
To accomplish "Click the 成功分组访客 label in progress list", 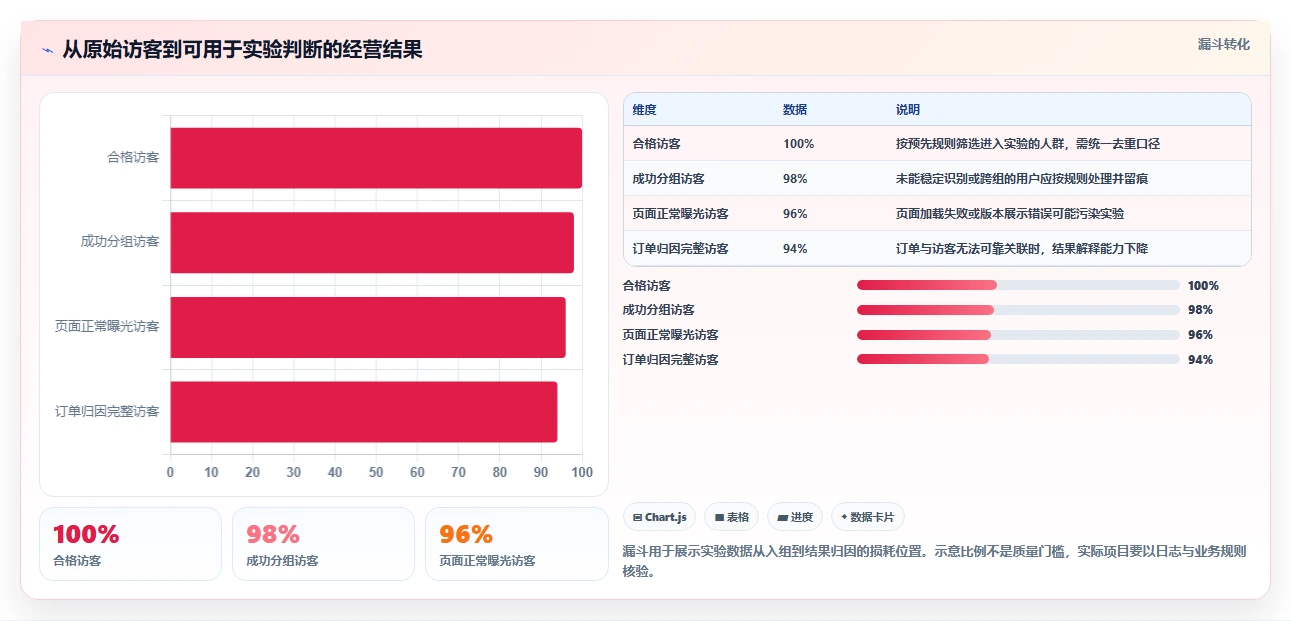I will (x=658, y=310).
